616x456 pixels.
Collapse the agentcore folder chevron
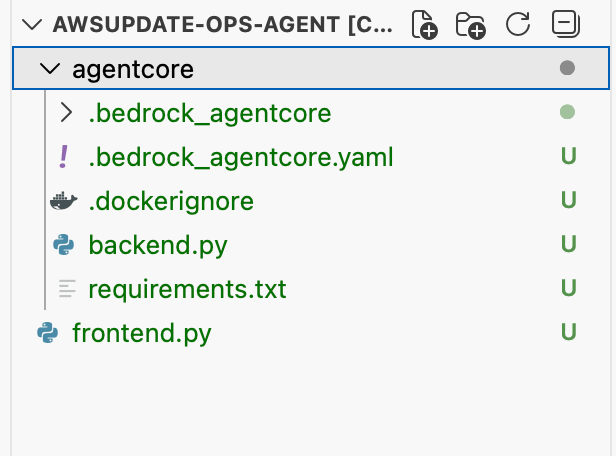(x=47, y=69)
